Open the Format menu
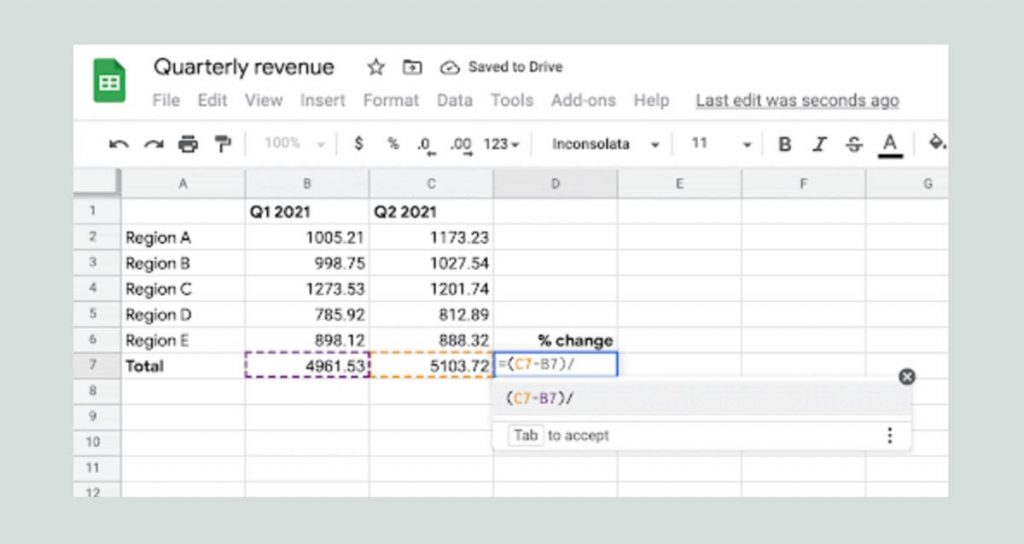The image size is (1024, 544). click(391, 101)
